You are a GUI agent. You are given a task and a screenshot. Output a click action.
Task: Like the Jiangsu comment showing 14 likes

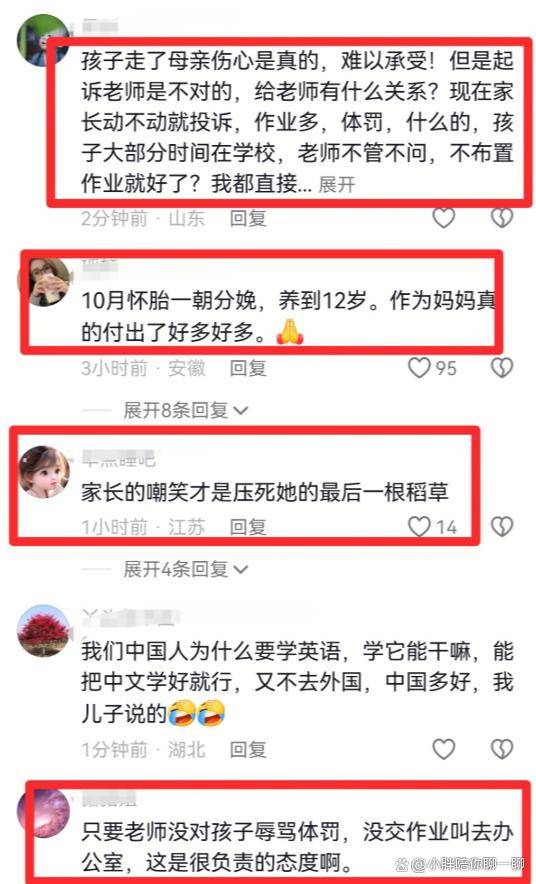(x=419, y=527)
